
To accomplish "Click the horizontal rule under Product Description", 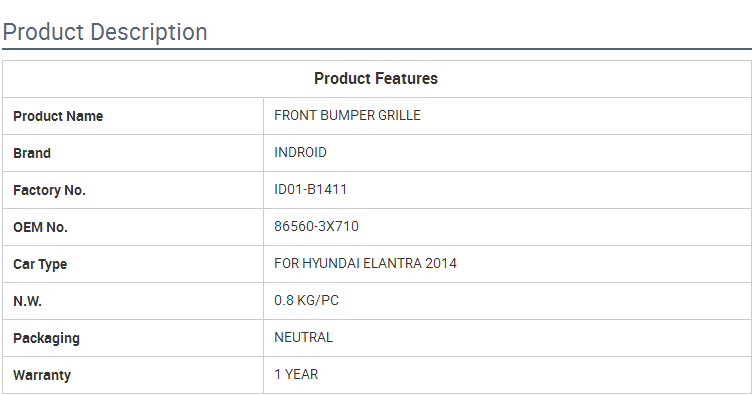I will click(377, 49).
